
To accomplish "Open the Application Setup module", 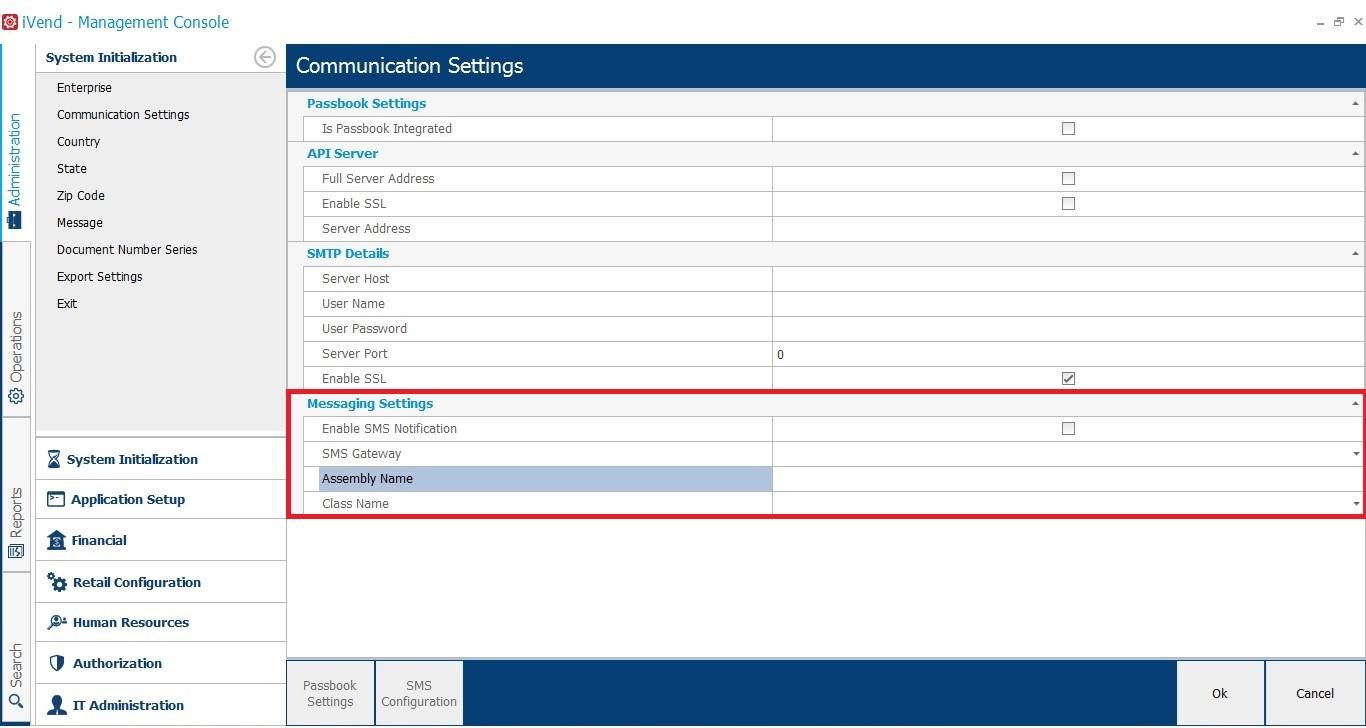I will tap(161, 499).
